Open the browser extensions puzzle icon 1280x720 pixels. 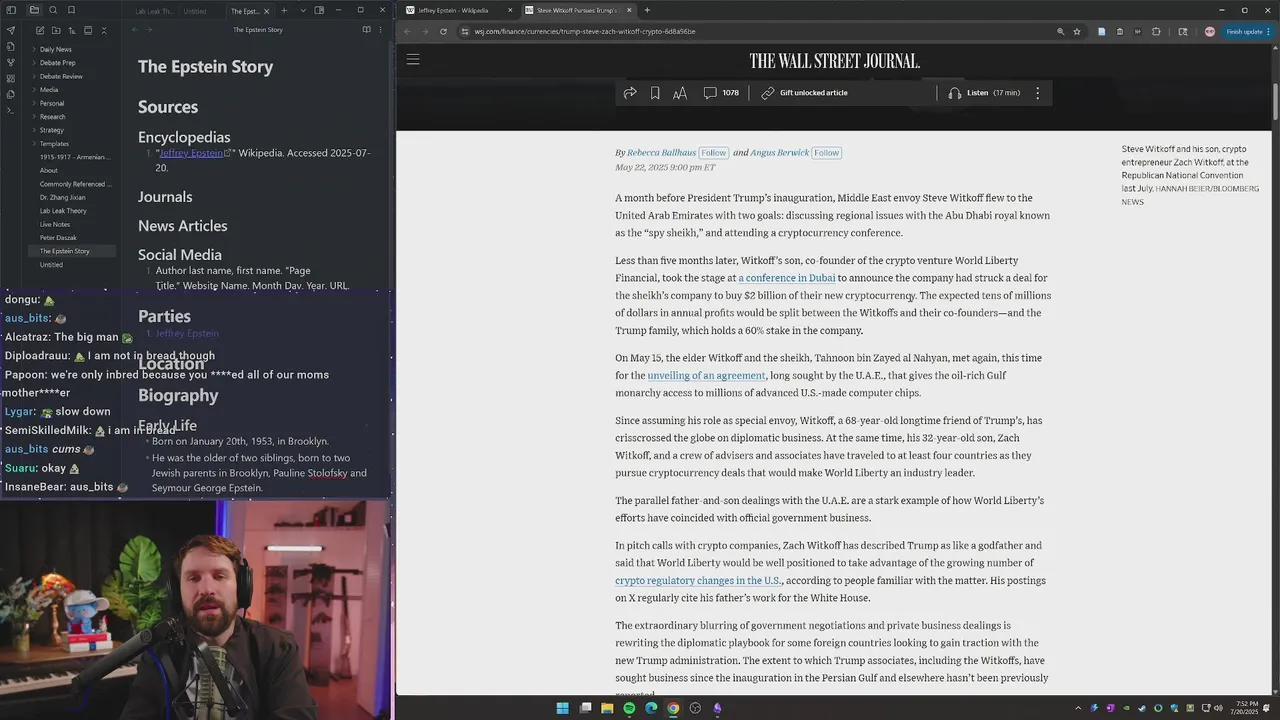[x=1156, y=31]
